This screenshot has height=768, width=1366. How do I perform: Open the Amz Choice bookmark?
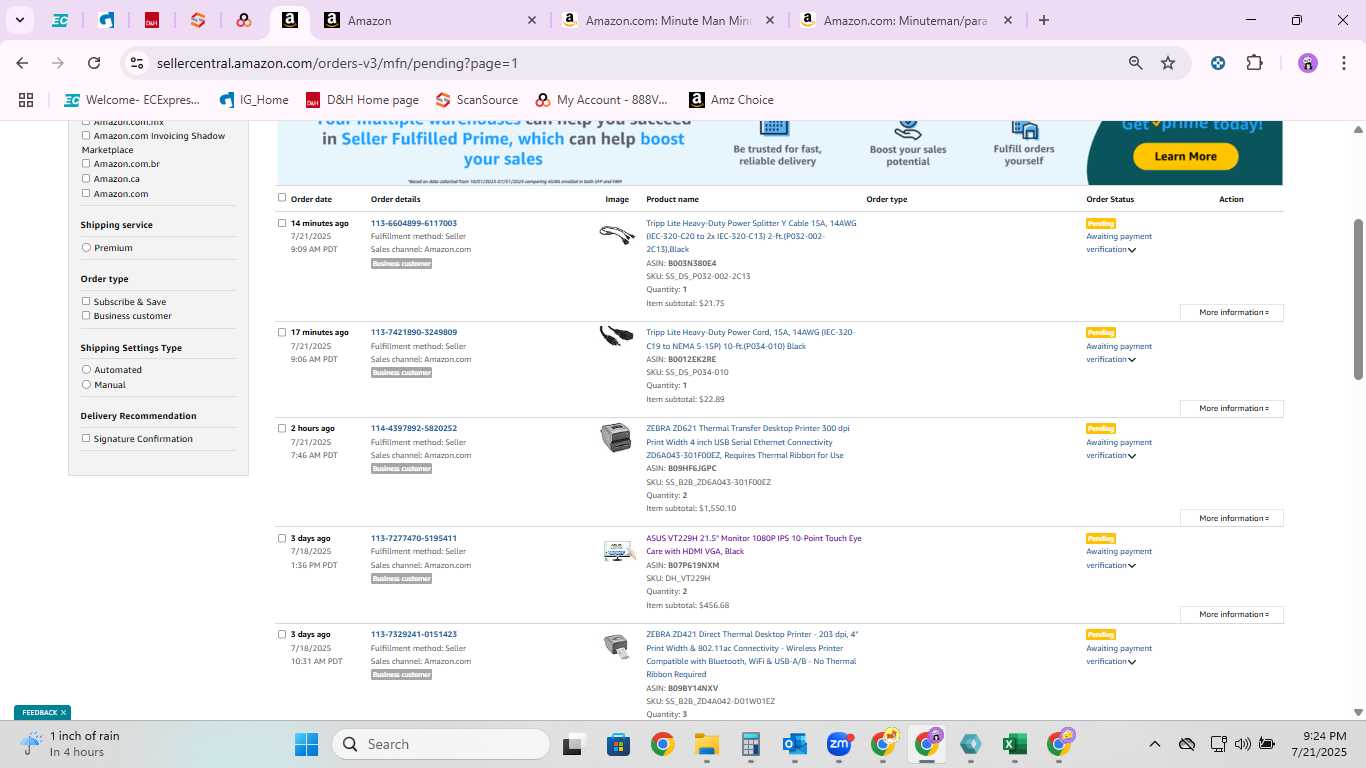click(731, 100)
